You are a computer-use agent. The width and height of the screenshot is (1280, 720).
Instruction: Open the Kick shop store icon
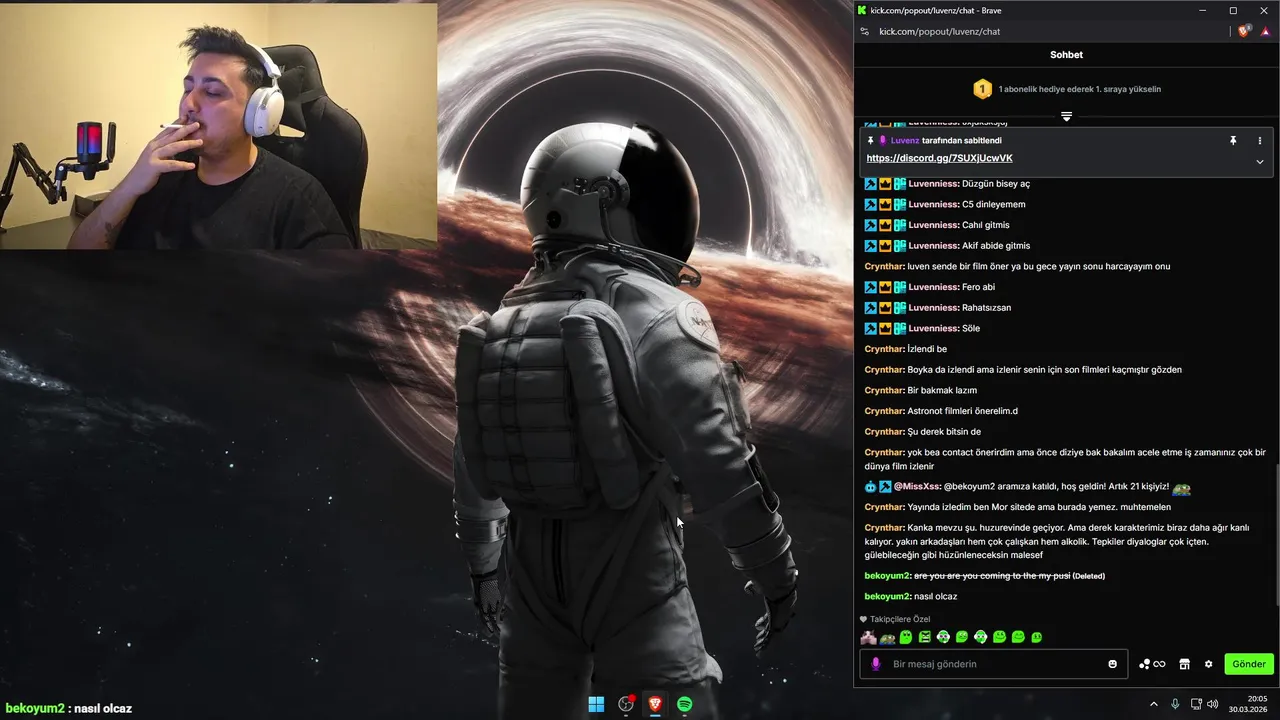(x=1184, y=664)
